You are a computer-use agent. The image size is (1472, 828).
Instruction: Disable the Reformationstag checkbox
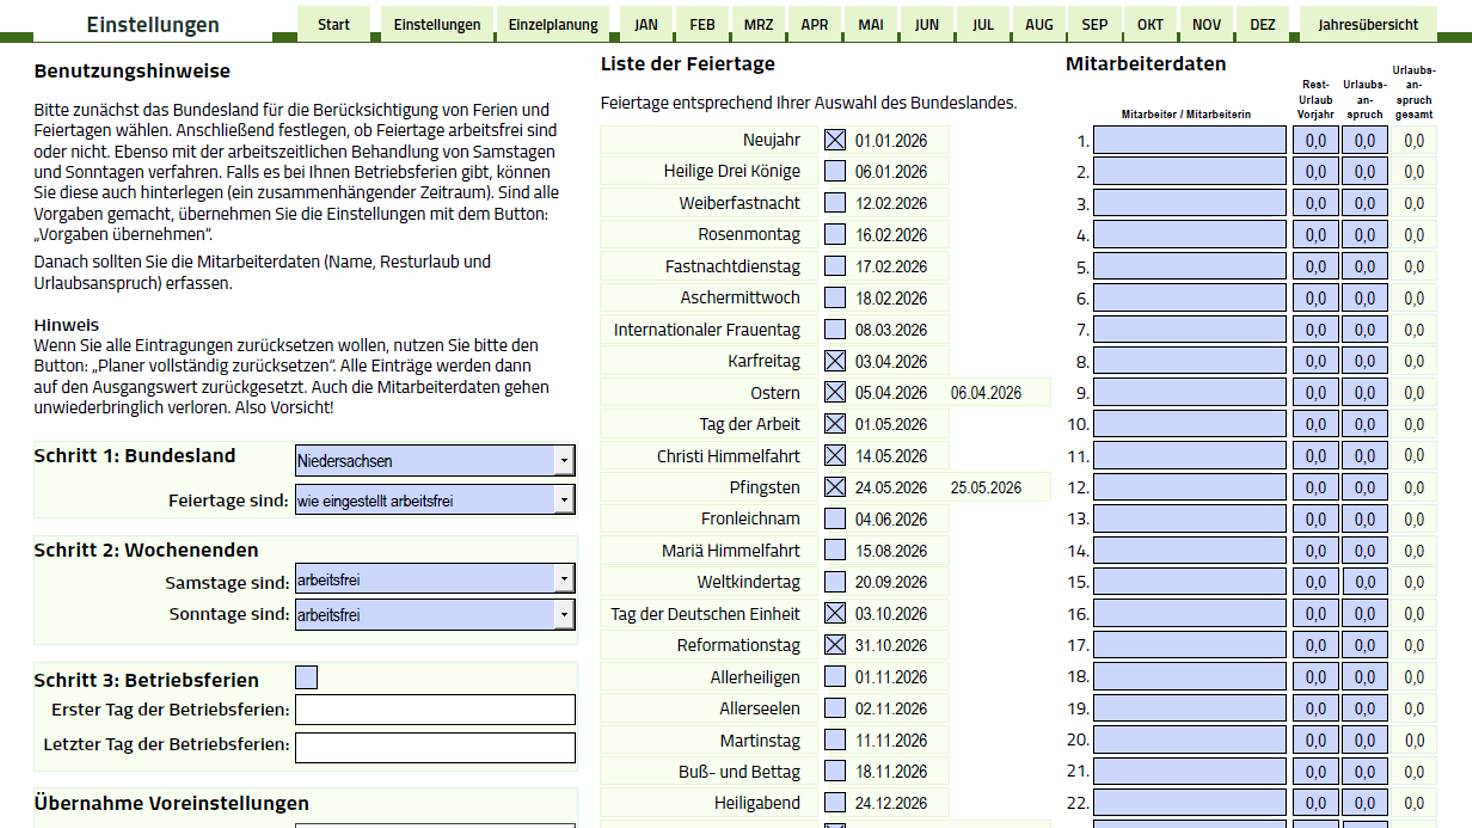pos(835,645)
